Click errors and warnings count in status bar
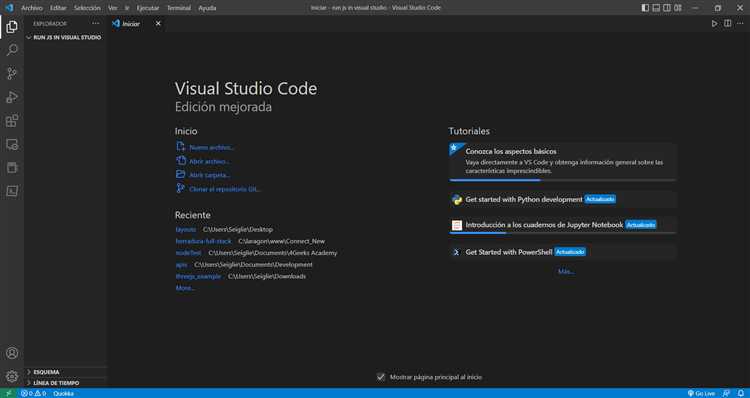 [33, 393]
